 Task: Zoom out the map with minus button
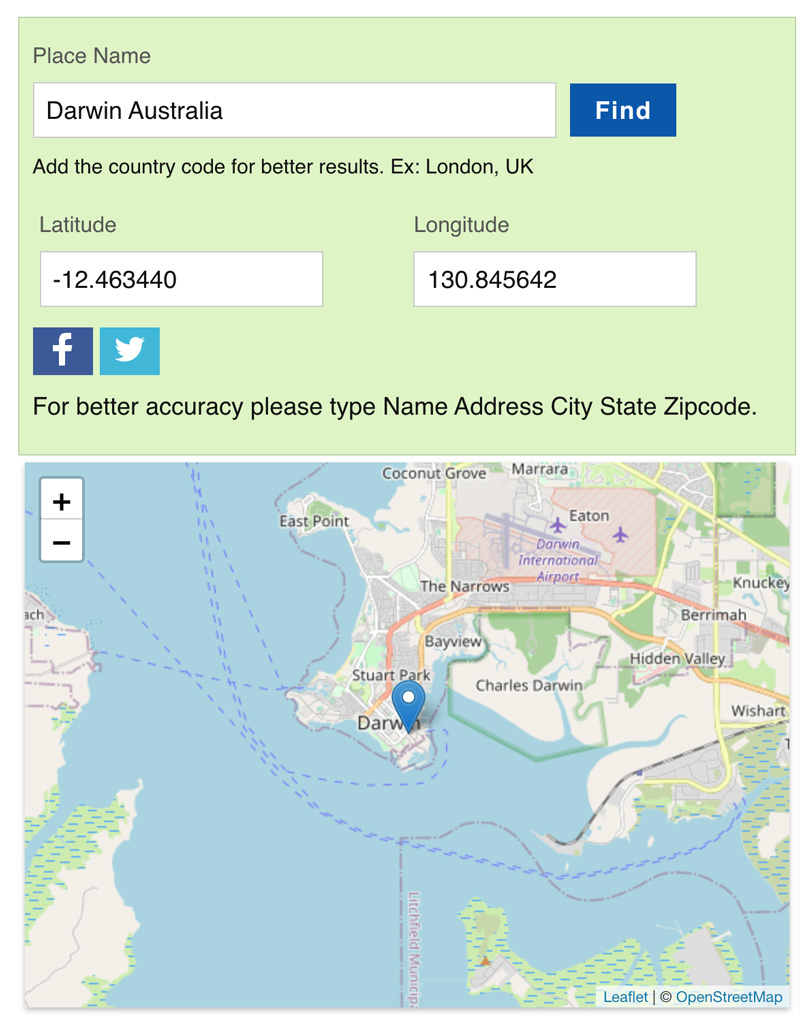(x=62, y=541)
